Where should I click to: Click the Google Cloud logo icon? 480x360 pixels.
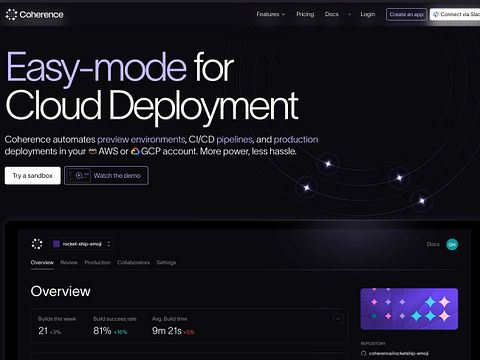pyautogui.click(x=135, y=152)
